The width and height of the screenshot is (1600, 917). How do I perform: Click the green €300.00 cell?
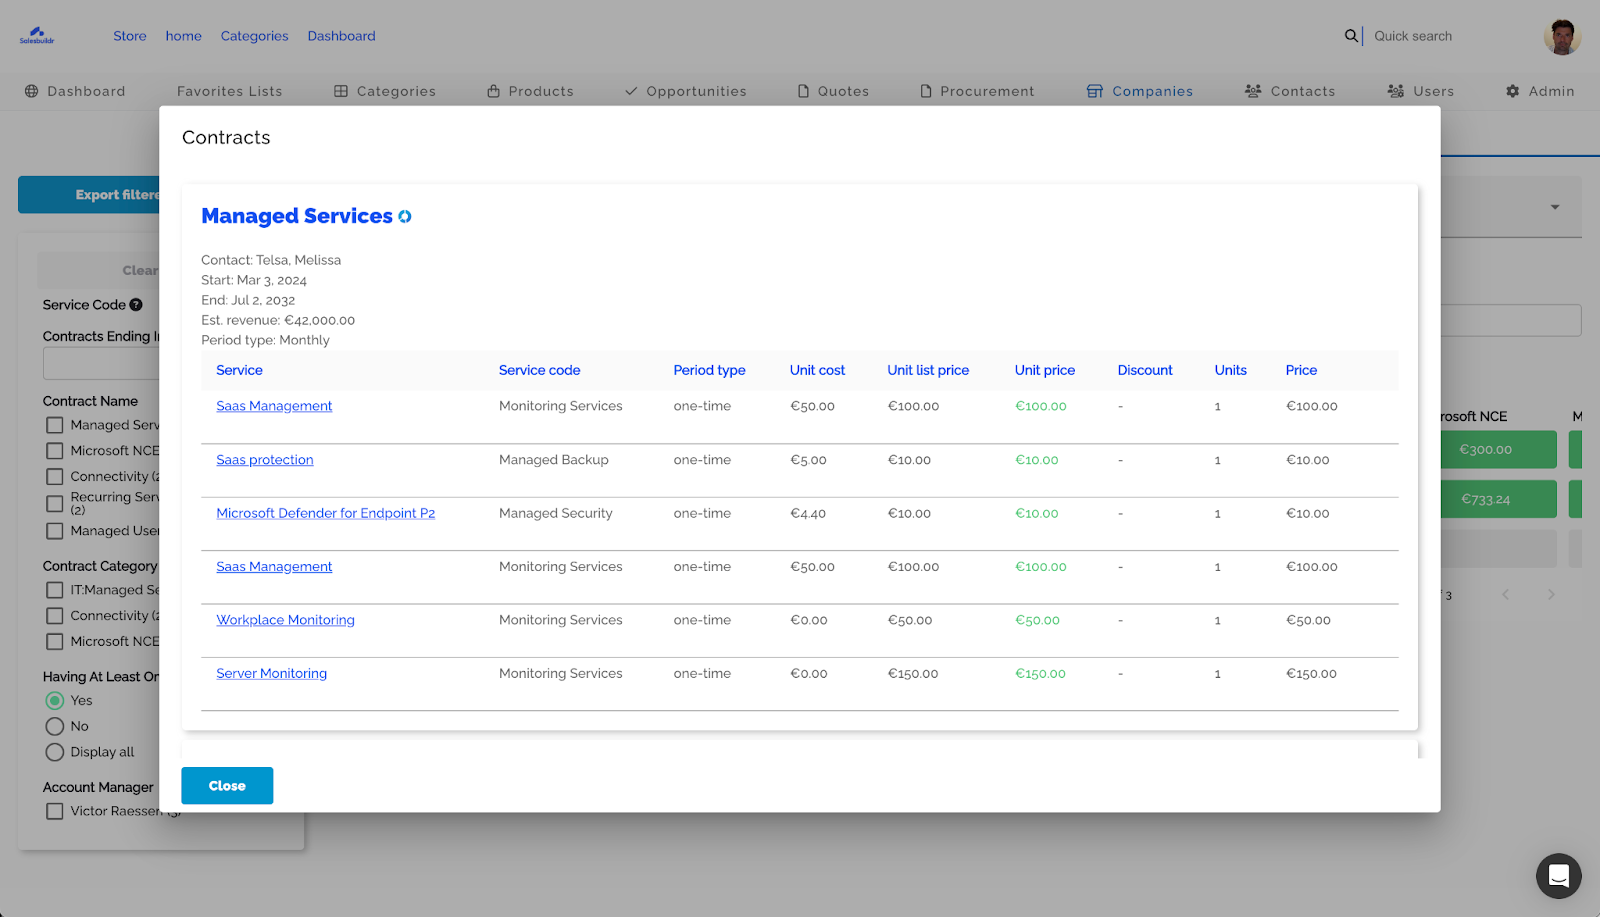pos(1498,450)
